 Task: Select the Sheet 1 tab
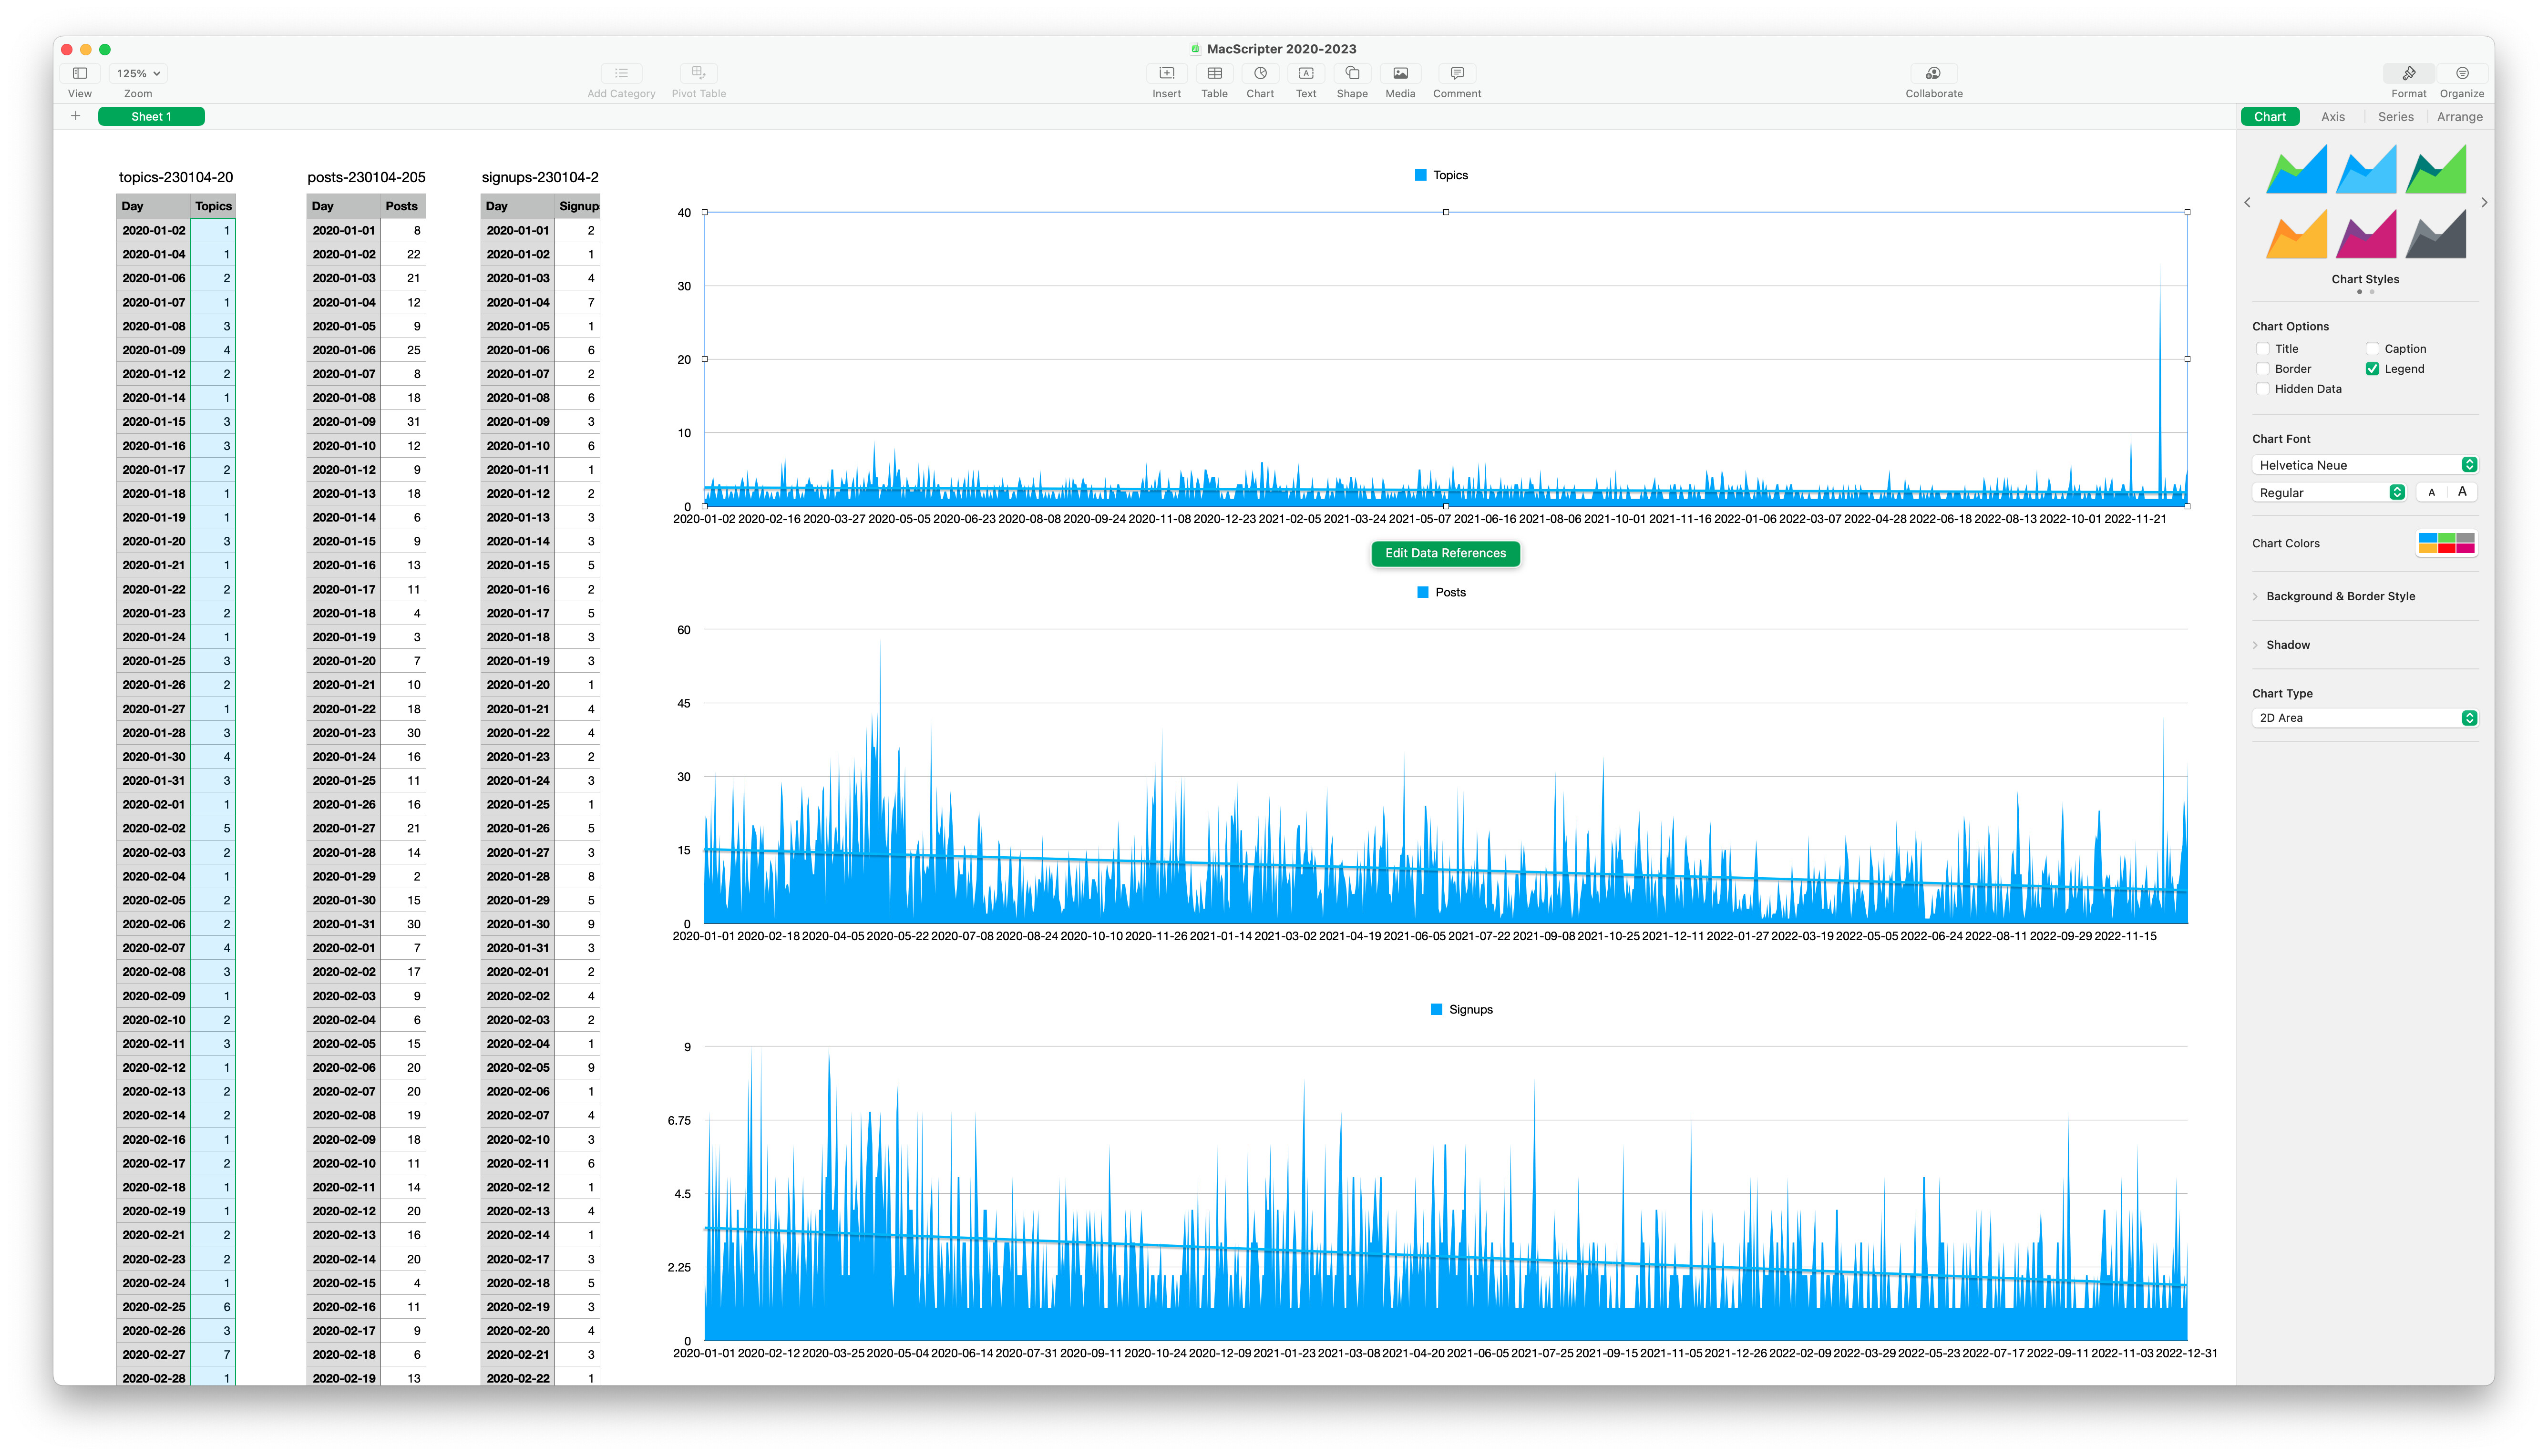(151, 116)
